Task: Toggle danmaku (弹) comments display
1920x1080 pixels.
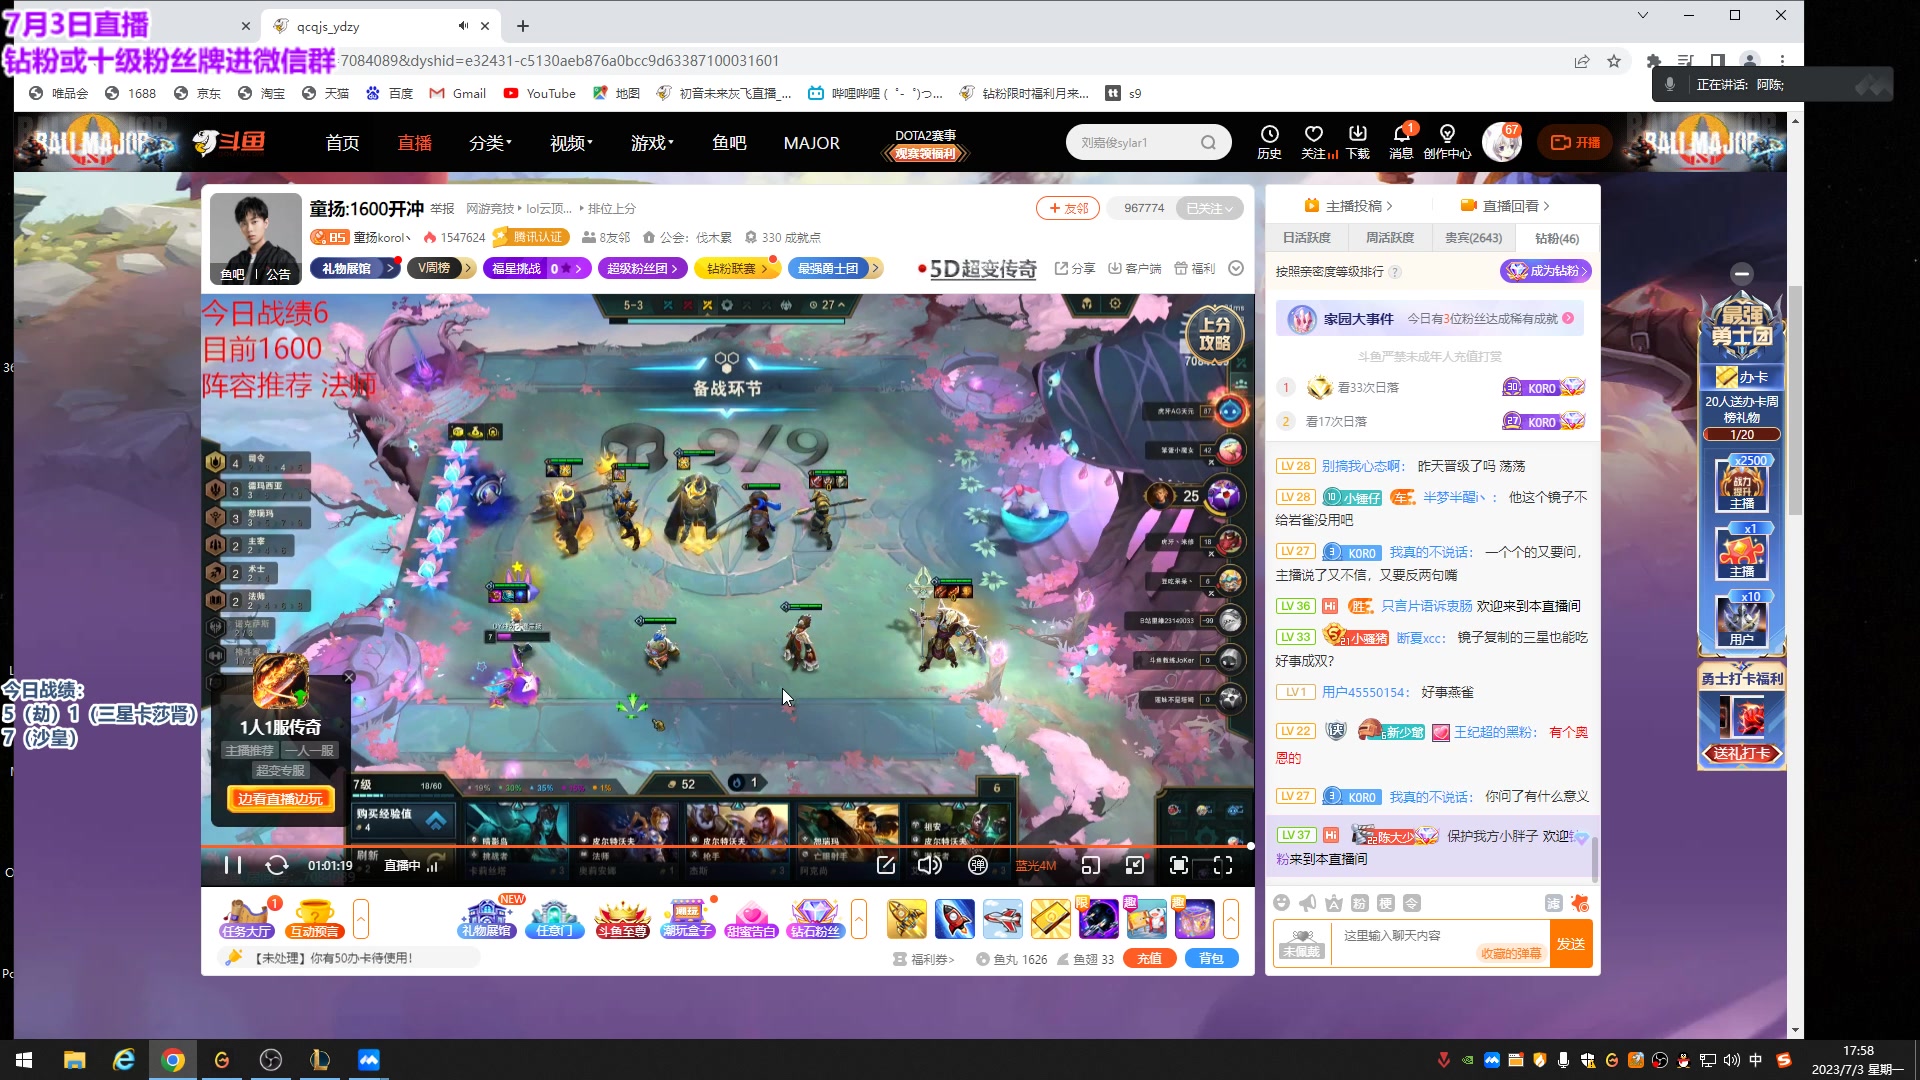Action: pyautogui.click(x=977, y=865)
